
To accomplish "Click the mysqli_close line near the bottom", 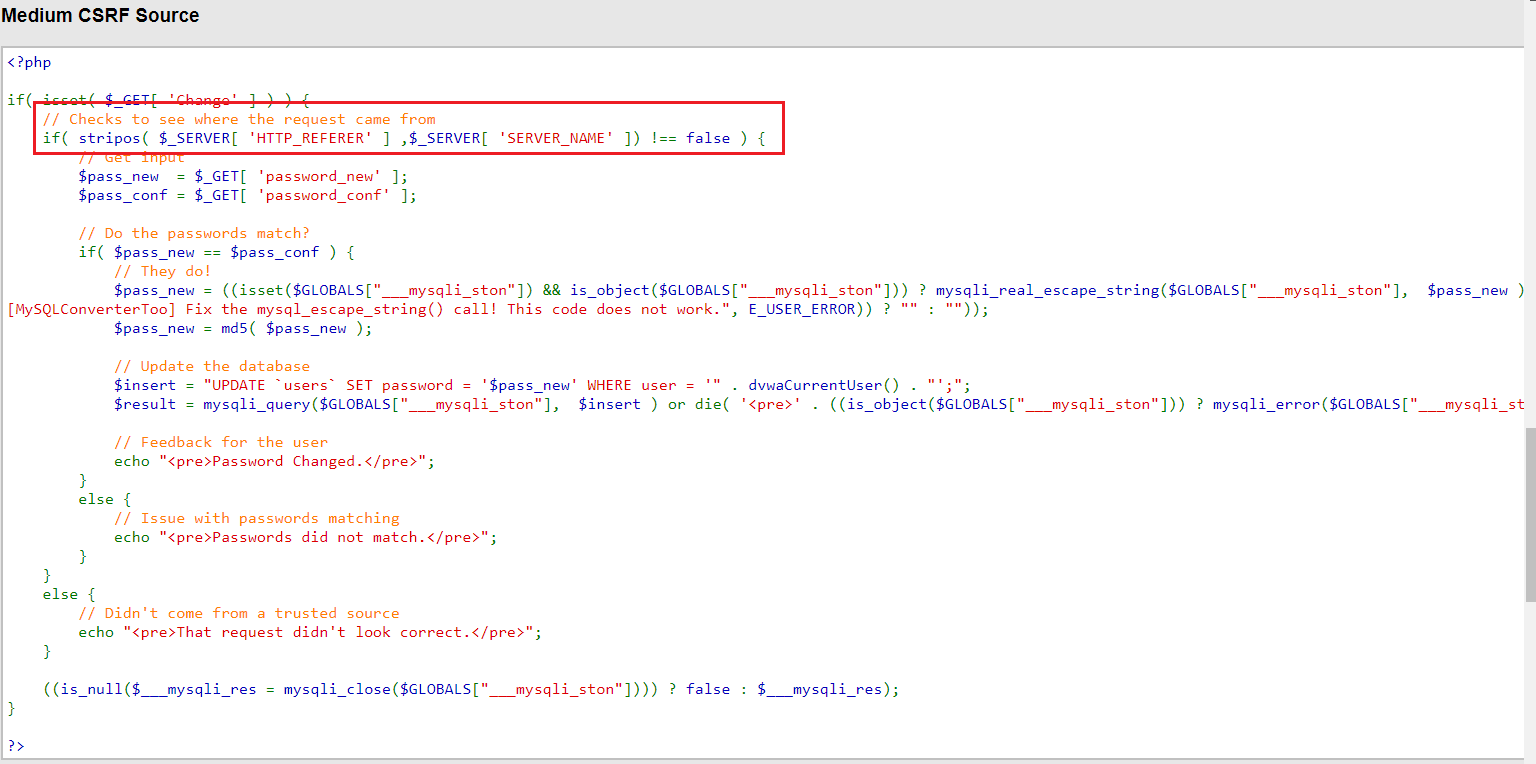I will 471,689.
